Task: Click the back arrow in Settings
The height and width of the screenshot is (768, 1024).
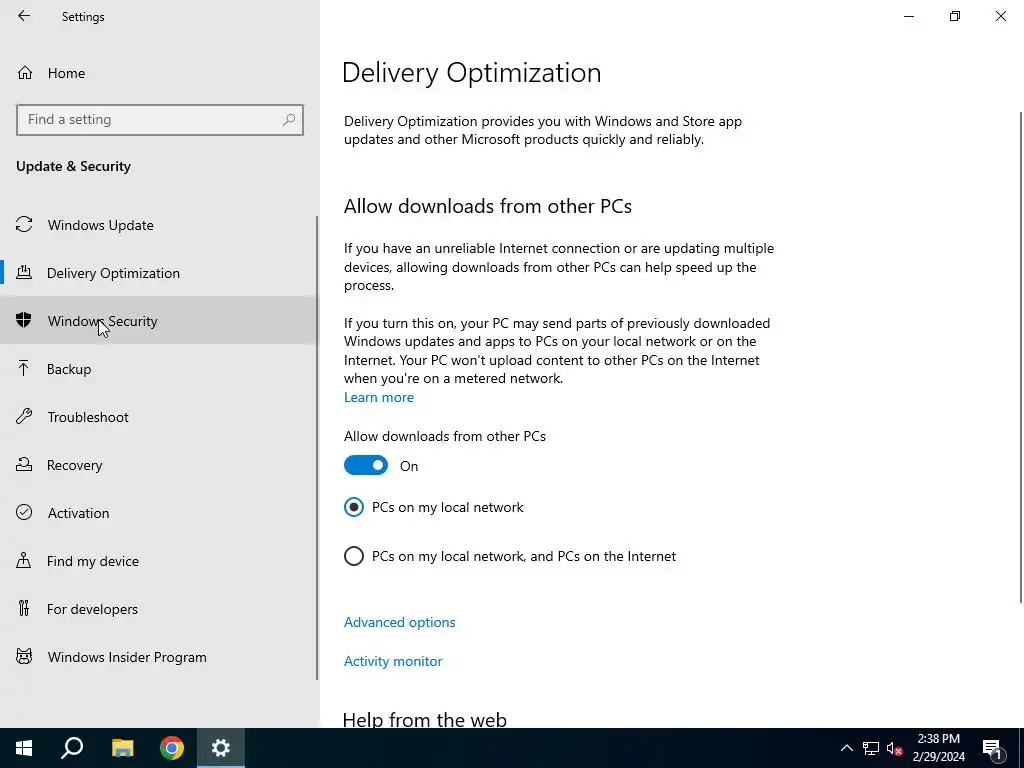Action: [x=24, y=16]
